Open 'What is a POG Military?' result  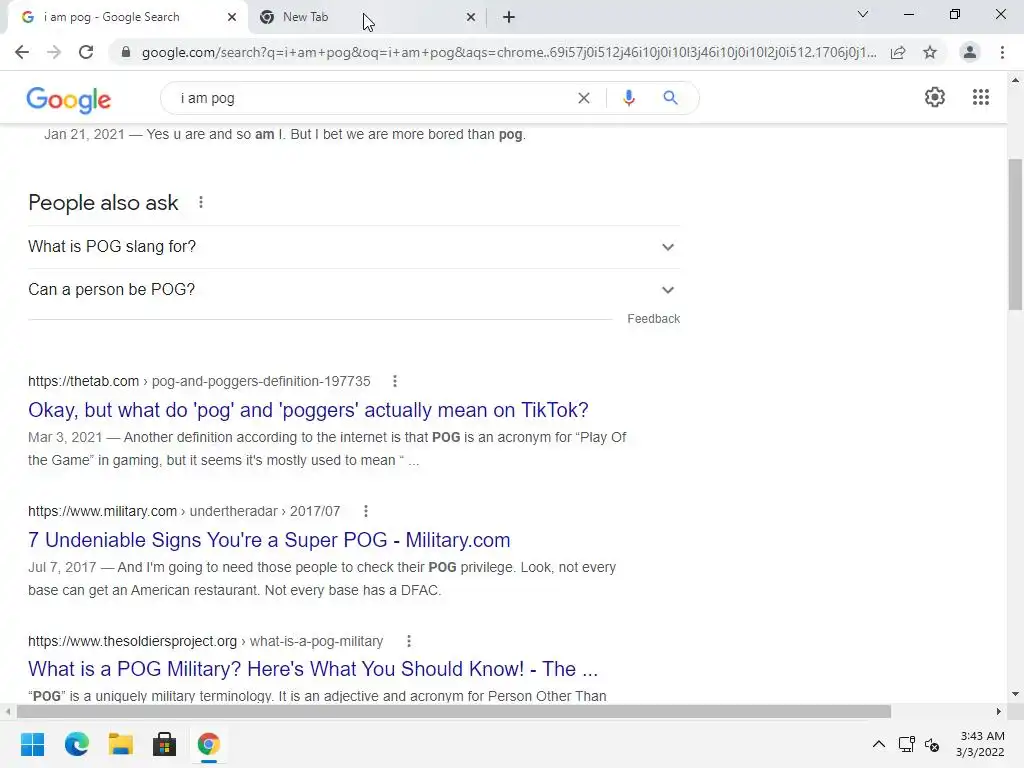coord(313,669)
